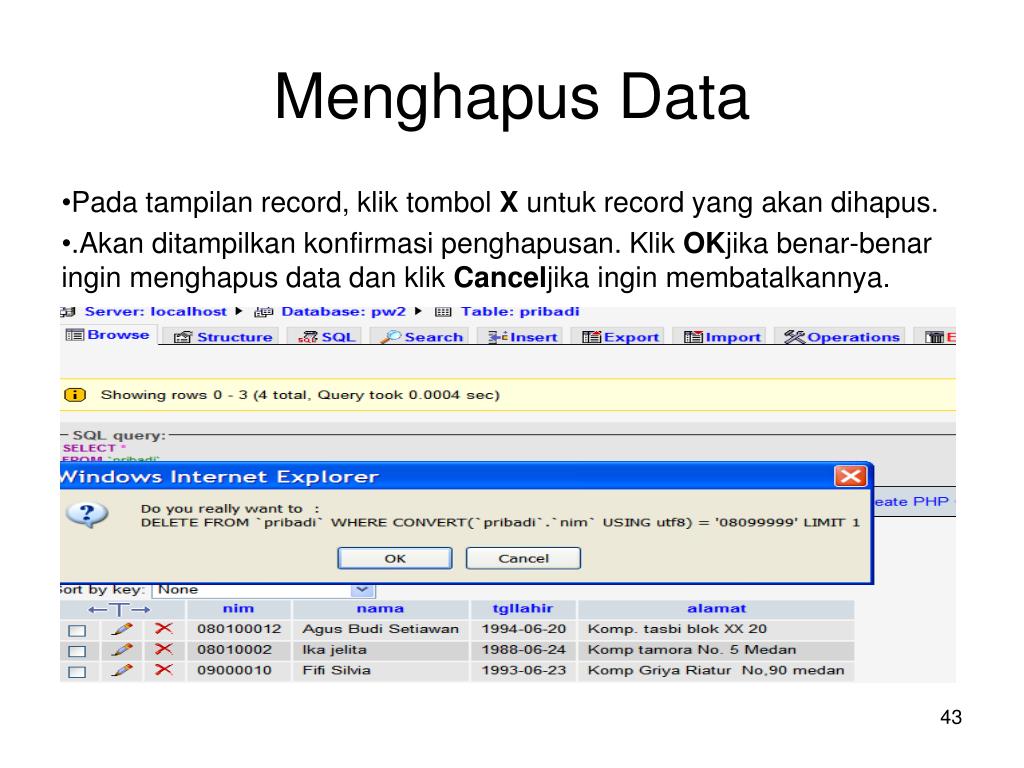
Task: Click the nim value 09000010
Action: [x=234, y=670]
